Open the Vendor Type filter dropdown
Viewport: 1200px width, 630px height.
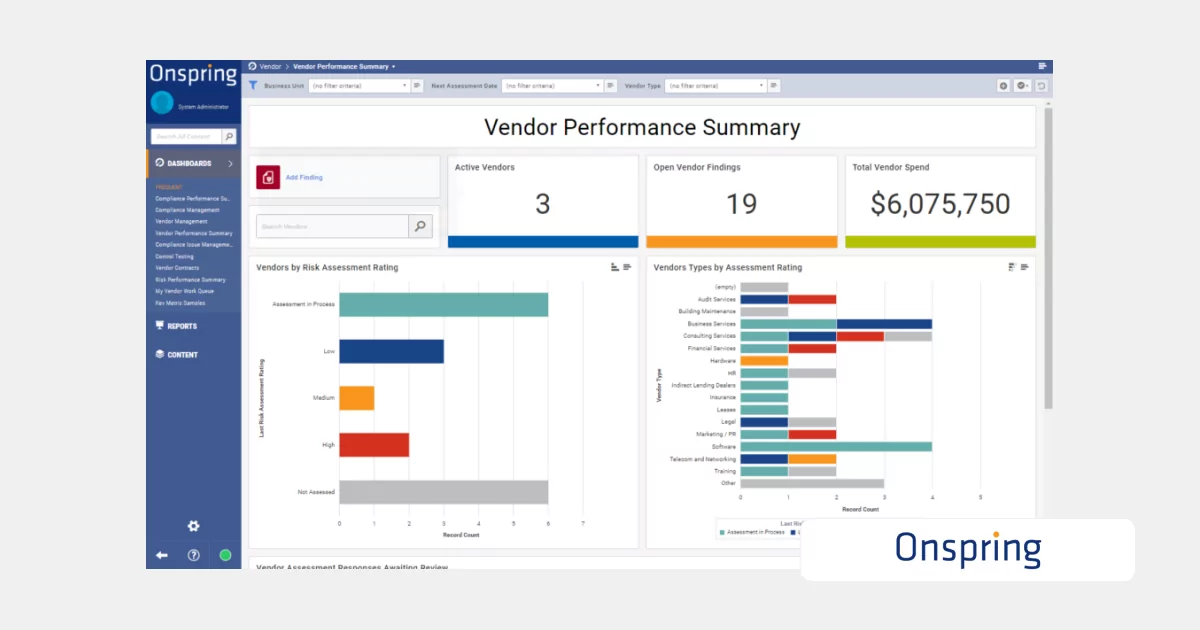coord(716,86)
